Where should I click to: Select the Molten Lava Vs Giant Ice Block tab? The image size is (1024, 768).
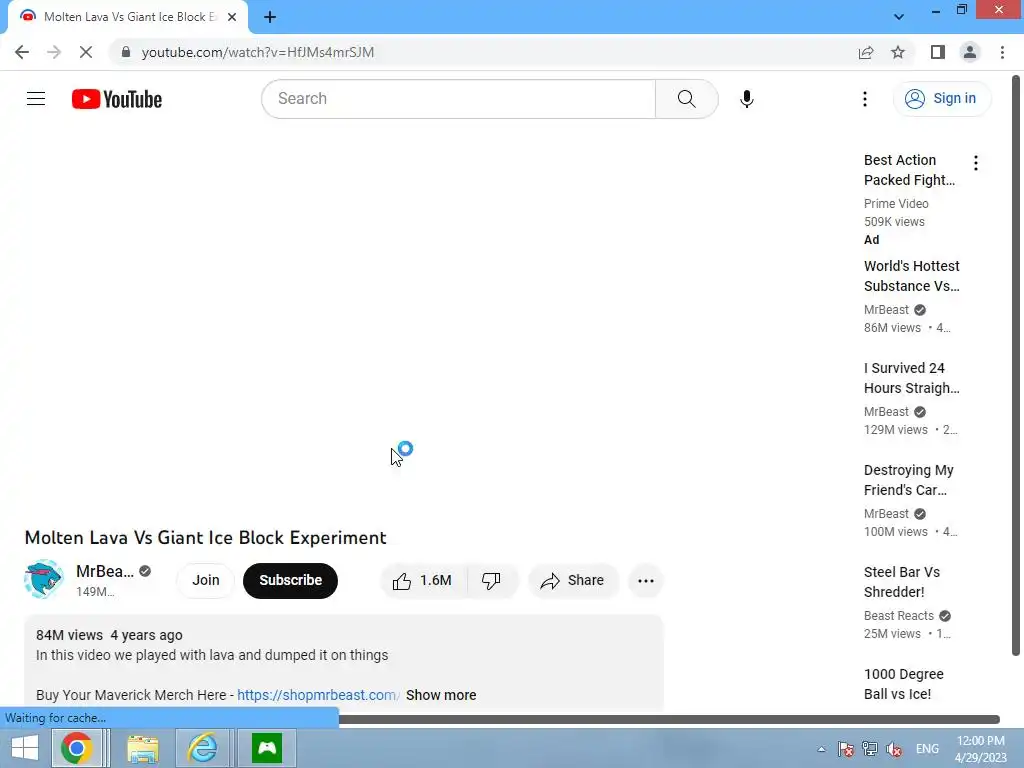pos(129,17)
